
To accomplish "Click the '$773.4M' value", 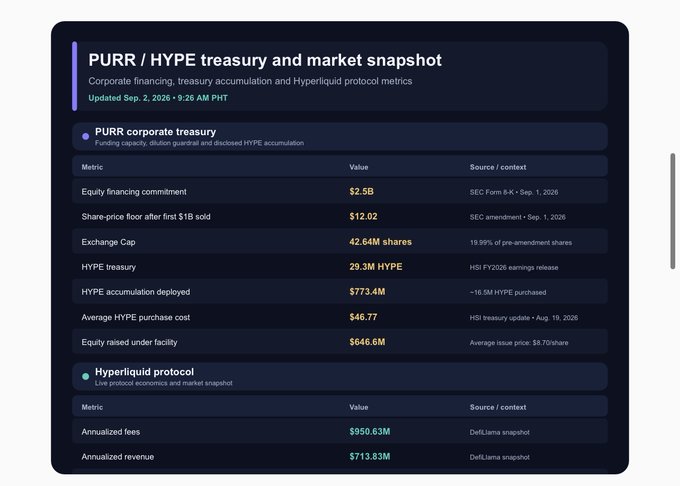I will (x=367, y=292).
